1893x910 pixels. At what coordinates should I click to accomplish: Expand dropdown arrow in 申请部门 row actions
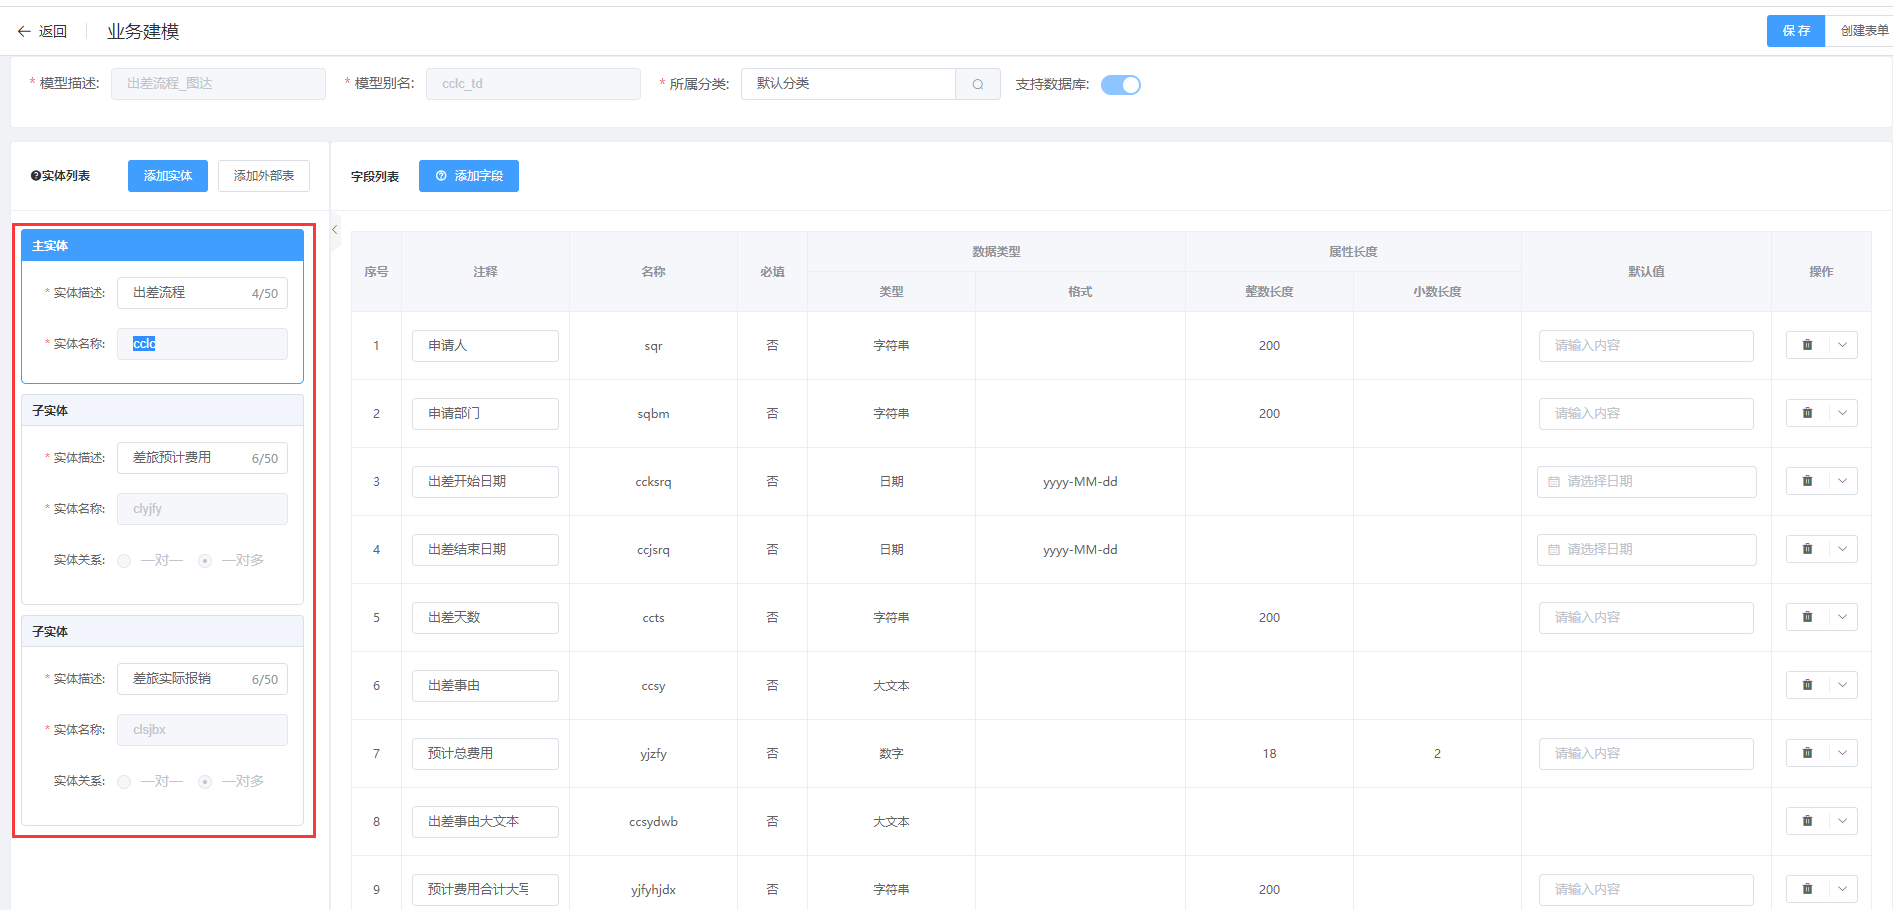click(1842, 413)
